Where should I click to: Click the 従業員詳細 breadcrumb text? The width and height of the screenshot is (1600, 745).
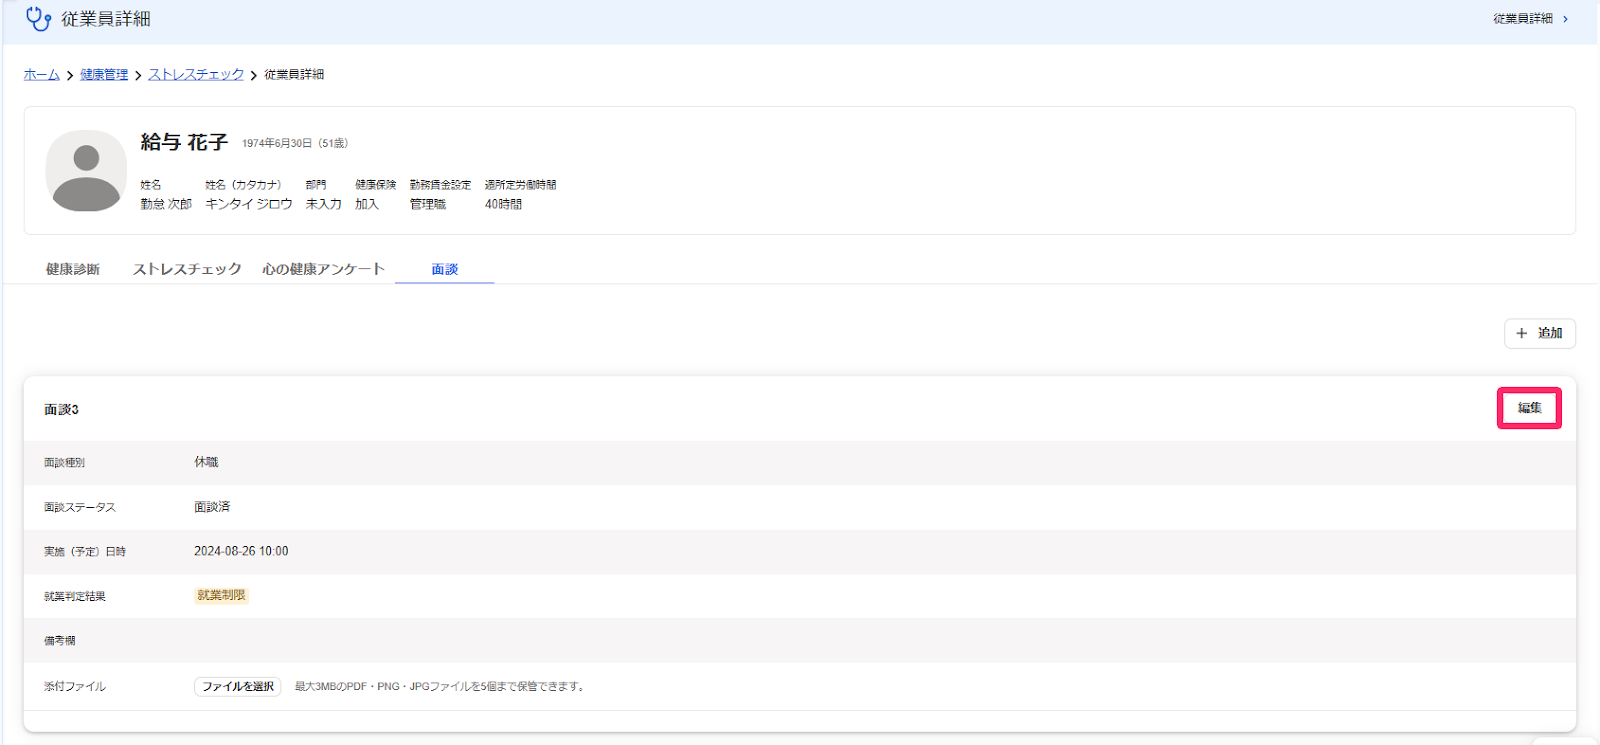tap(294, 75)
